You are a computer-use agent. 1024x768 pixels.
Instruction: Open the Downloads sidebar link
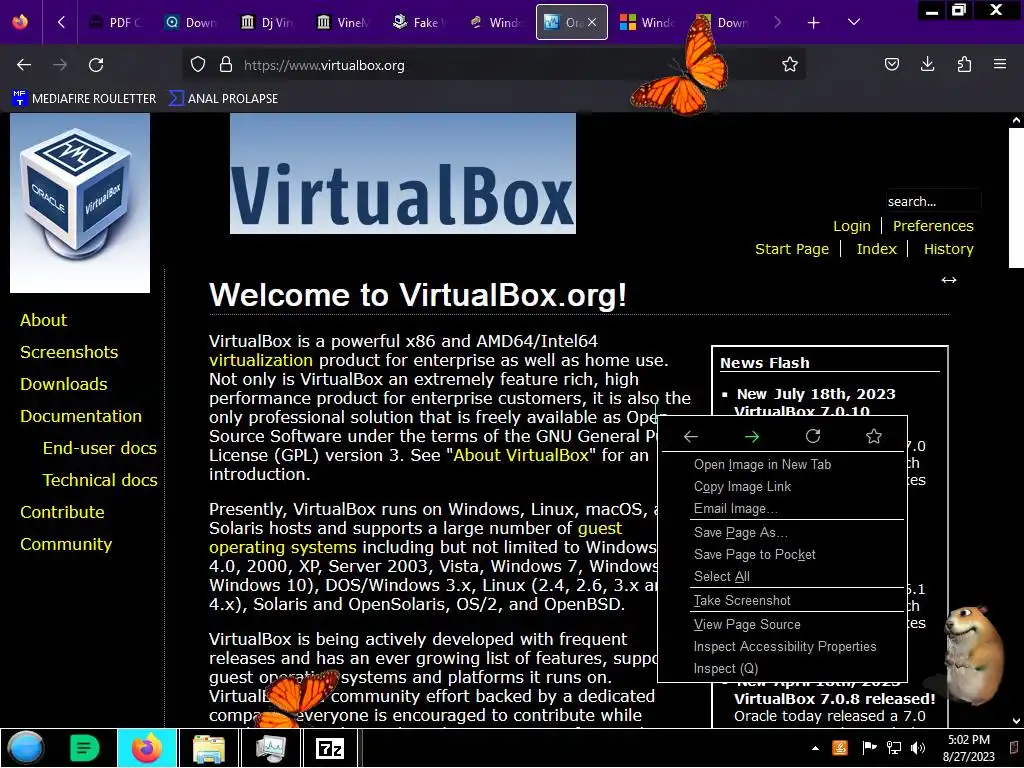pyautogui.click(x=64, y=384)
